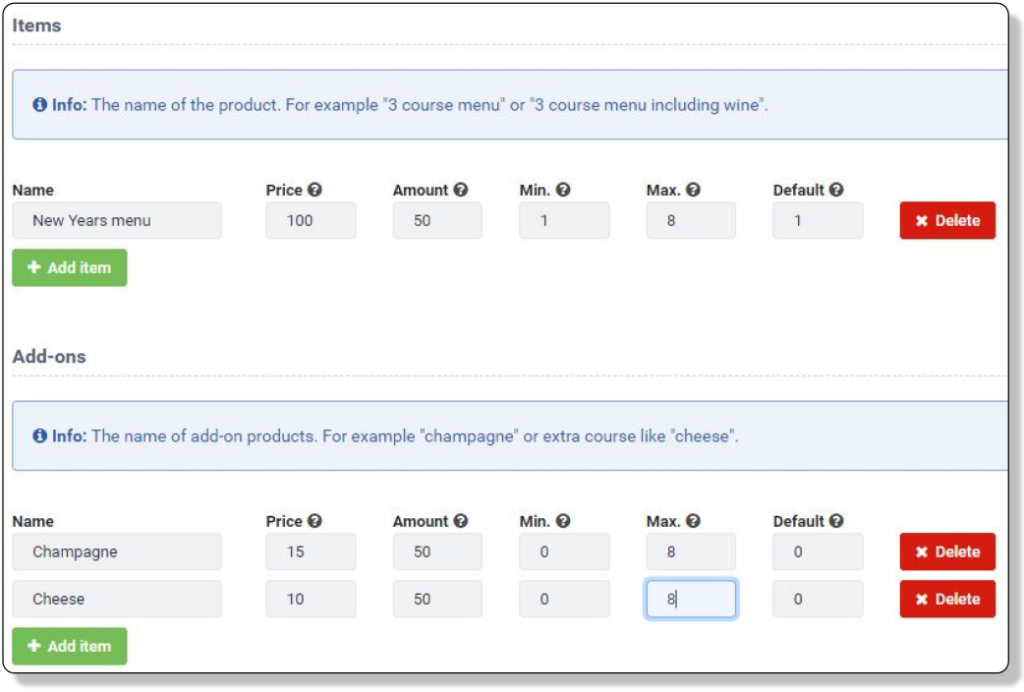
Task: Delete the Cheese add-on
Action: 948,599
